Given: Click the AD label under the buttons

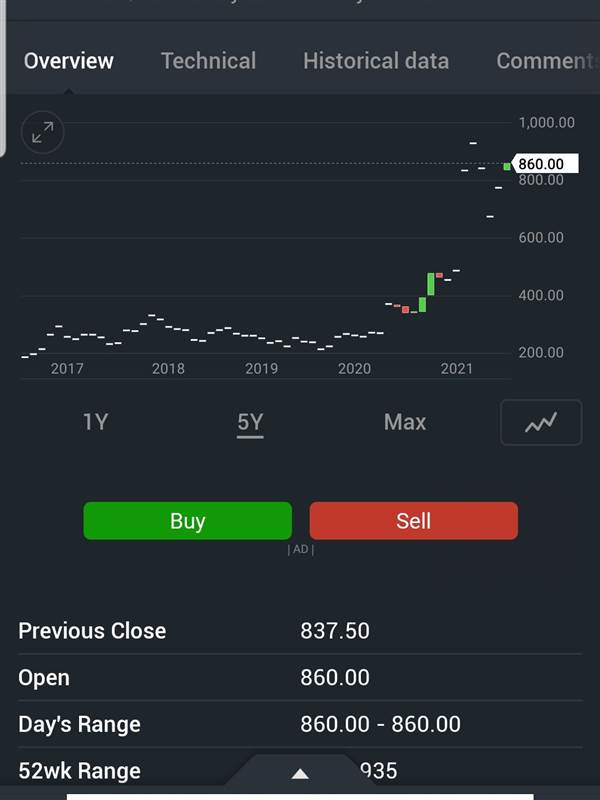Looking at the screenshot, I should coord(301,549).
